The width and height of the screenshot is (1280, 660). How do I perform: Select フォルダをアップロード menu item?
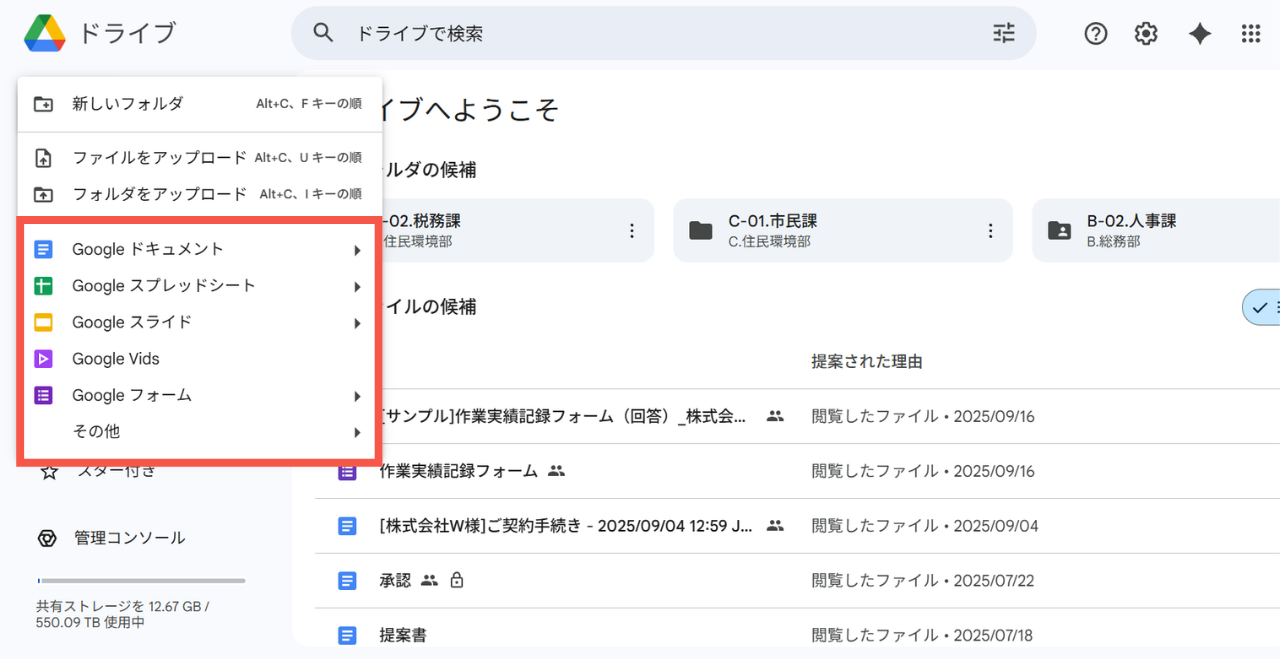pyautogui.click(x=200, y=194)
